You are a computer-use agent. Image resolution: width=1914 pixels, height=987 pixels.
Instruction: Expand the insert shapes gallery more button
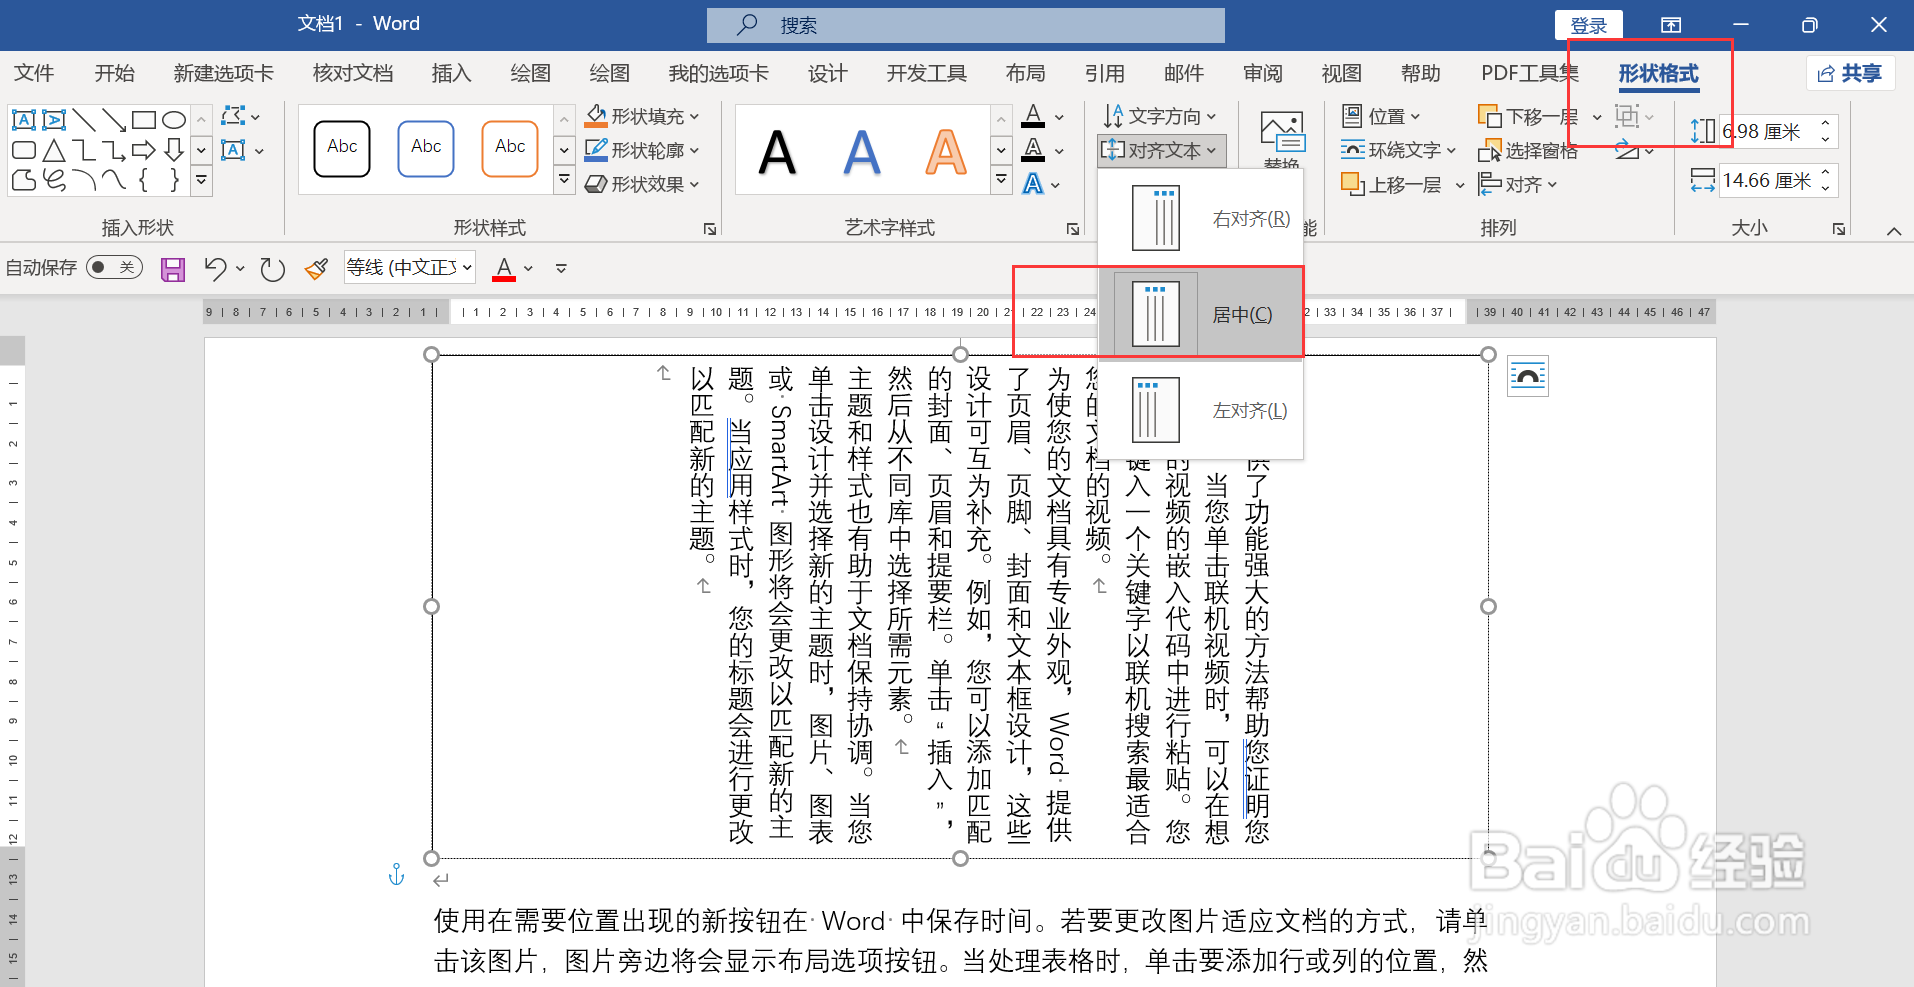(x=201, y=180)
